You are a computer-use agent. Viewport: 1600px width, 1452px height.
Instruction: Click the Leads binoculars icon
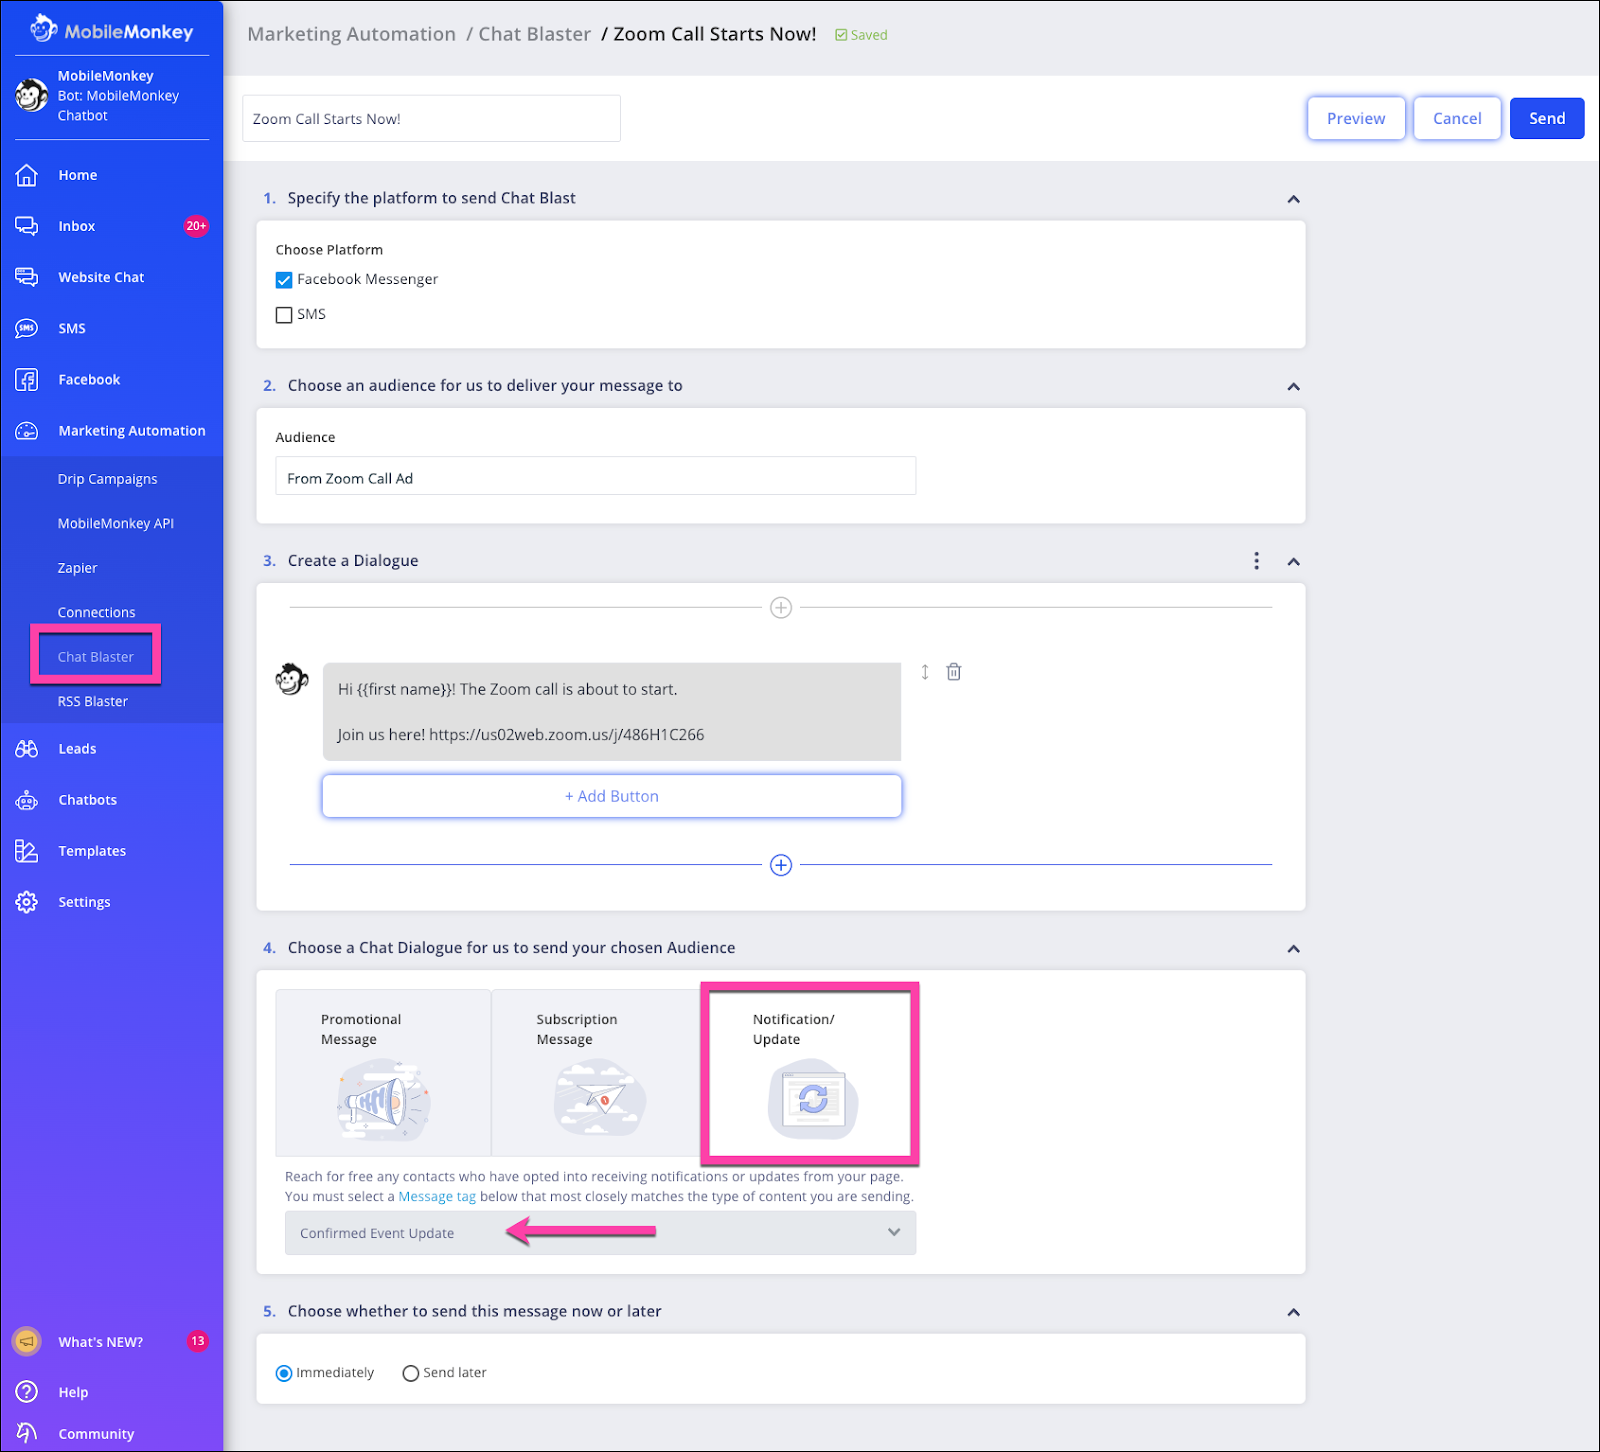[27, 749]
